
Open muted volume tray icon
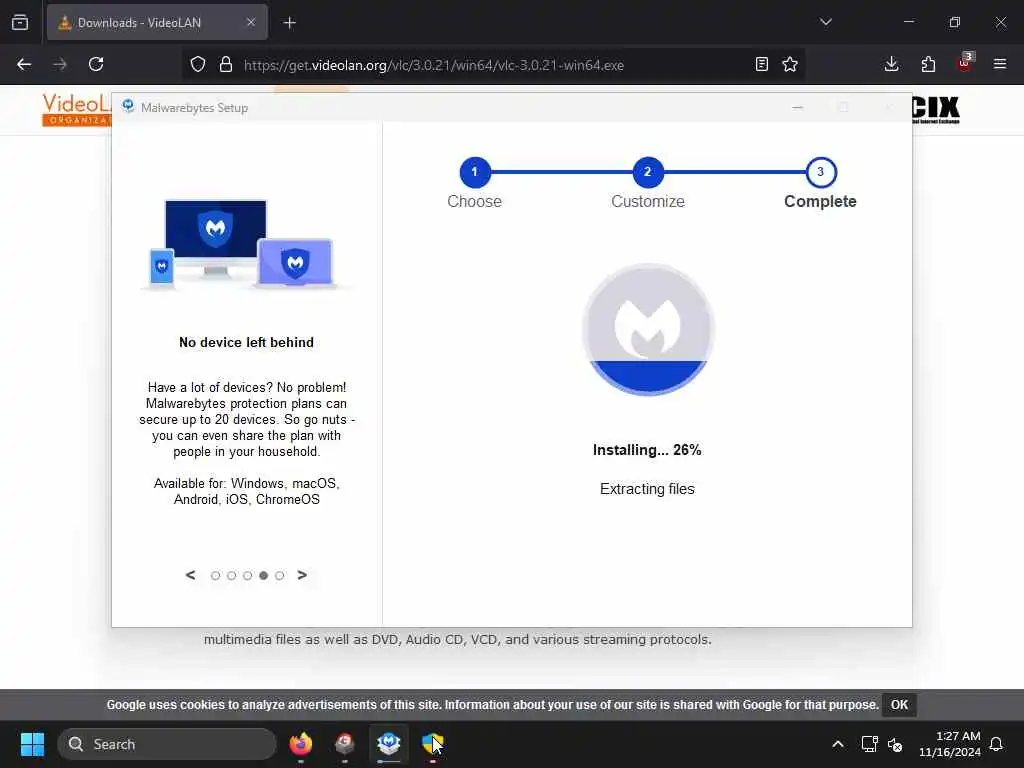[895, 744]
